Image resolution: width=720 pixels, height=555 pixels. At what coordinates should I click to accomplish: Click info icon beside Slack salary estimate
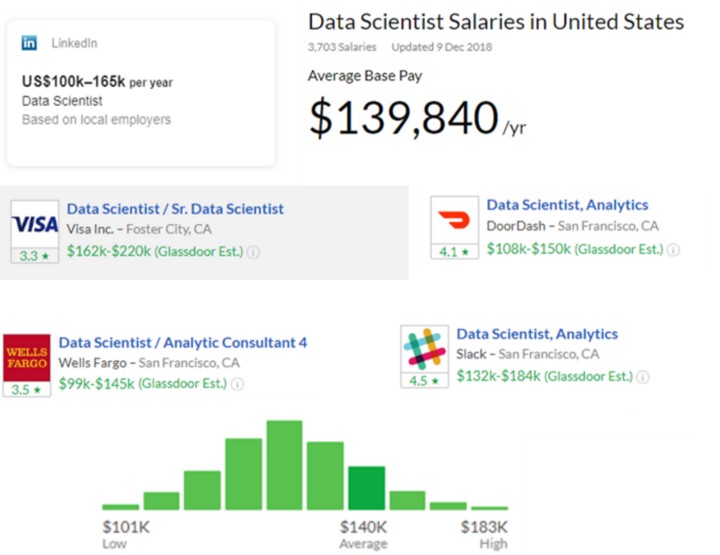click(x=643, y=377)
